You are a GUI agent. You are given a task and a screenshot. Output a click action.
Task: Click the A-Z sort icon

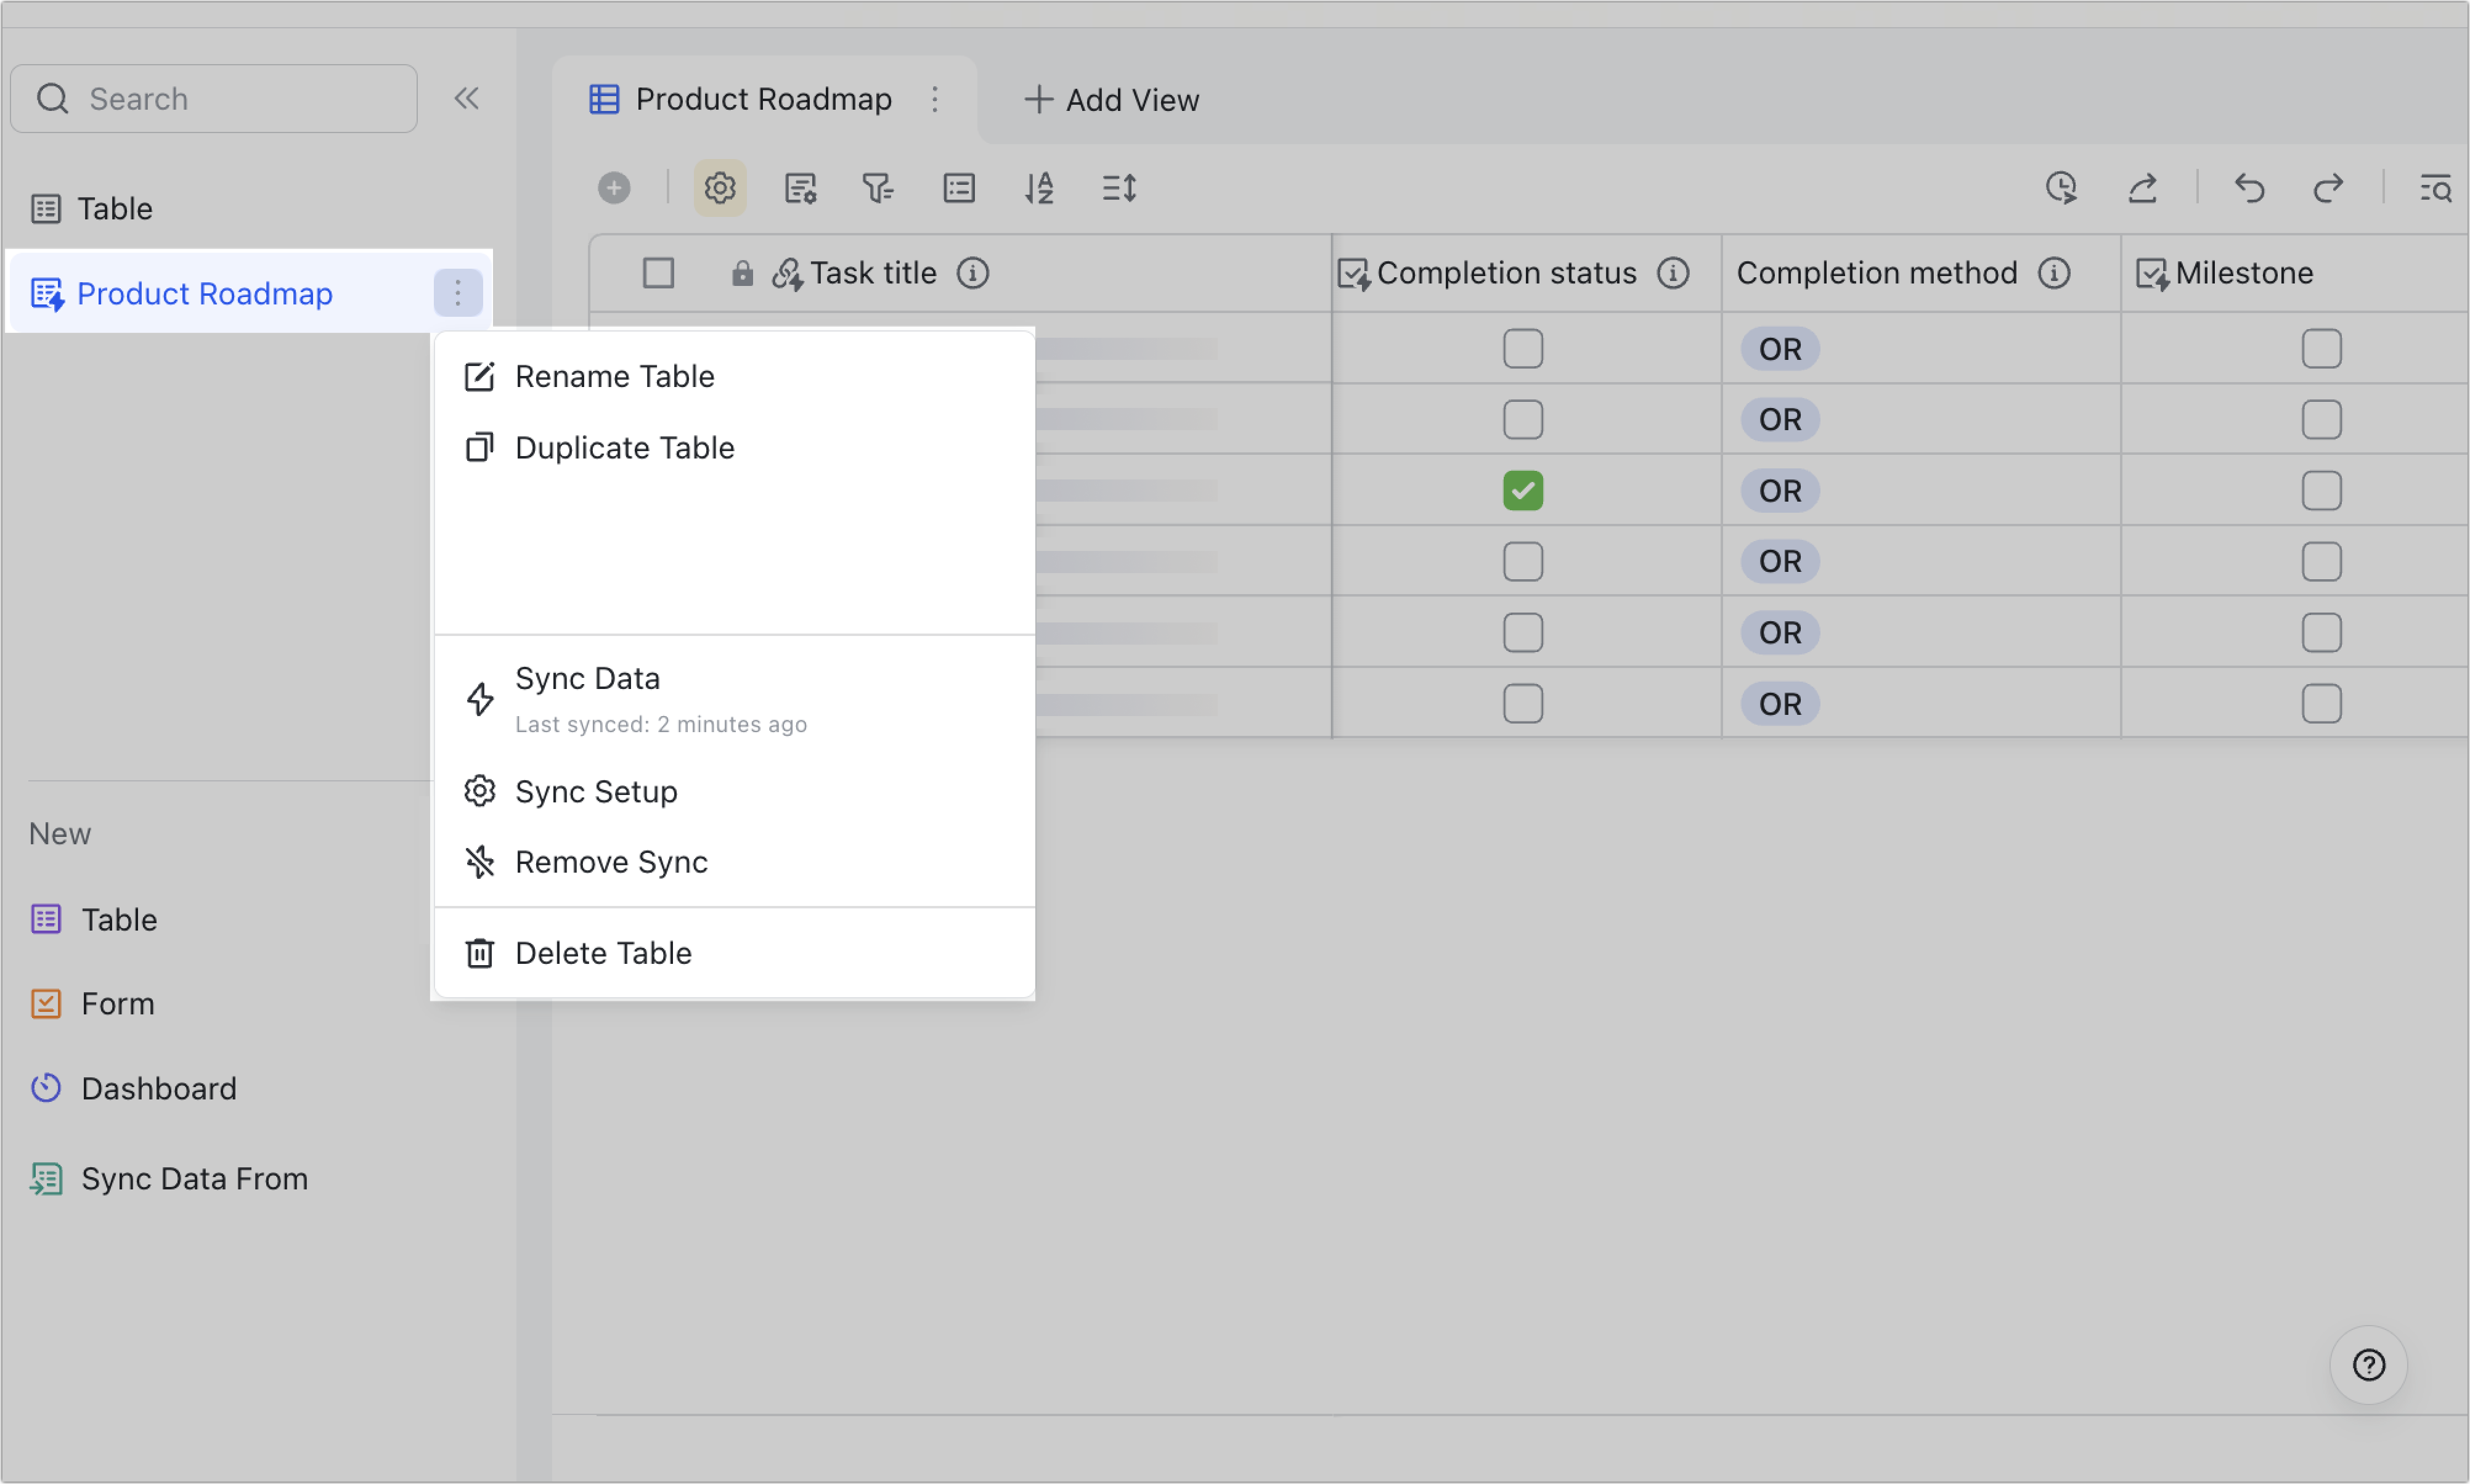tap(1039, 188)
